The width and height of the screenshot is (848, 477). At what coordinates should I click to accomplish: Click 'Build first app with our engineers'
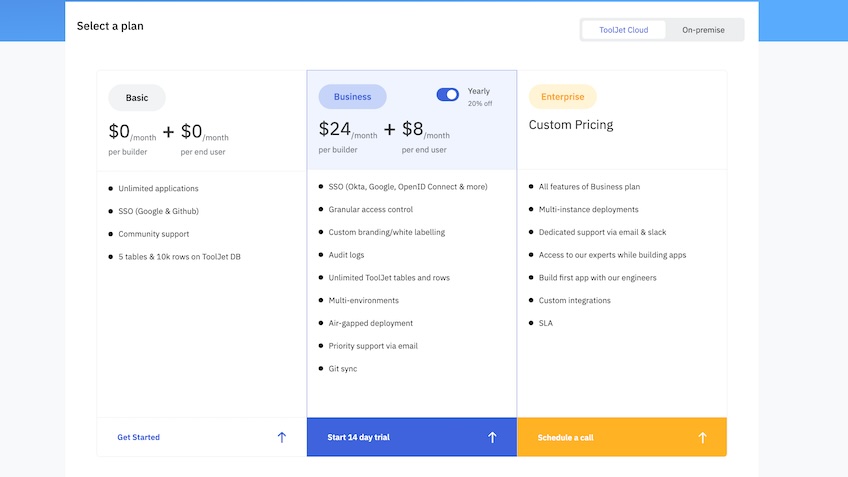point(598,277)
